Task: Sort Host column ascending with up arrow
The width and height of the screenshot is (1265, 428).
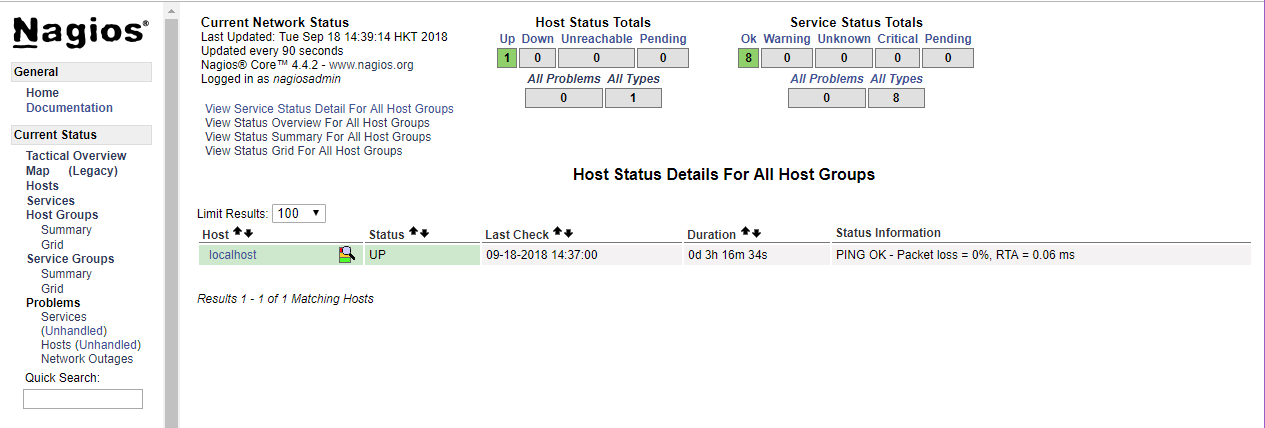Action: 238,233
